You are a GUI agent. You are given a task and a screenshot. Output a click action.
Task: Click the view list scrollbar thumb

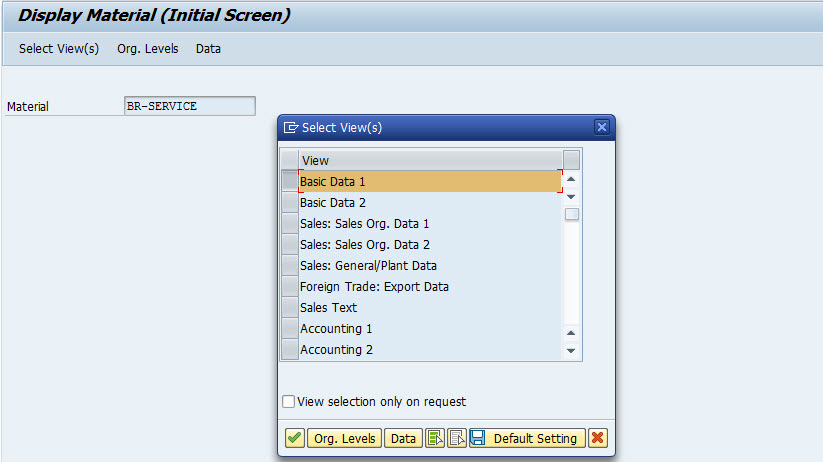coord(572,214)
